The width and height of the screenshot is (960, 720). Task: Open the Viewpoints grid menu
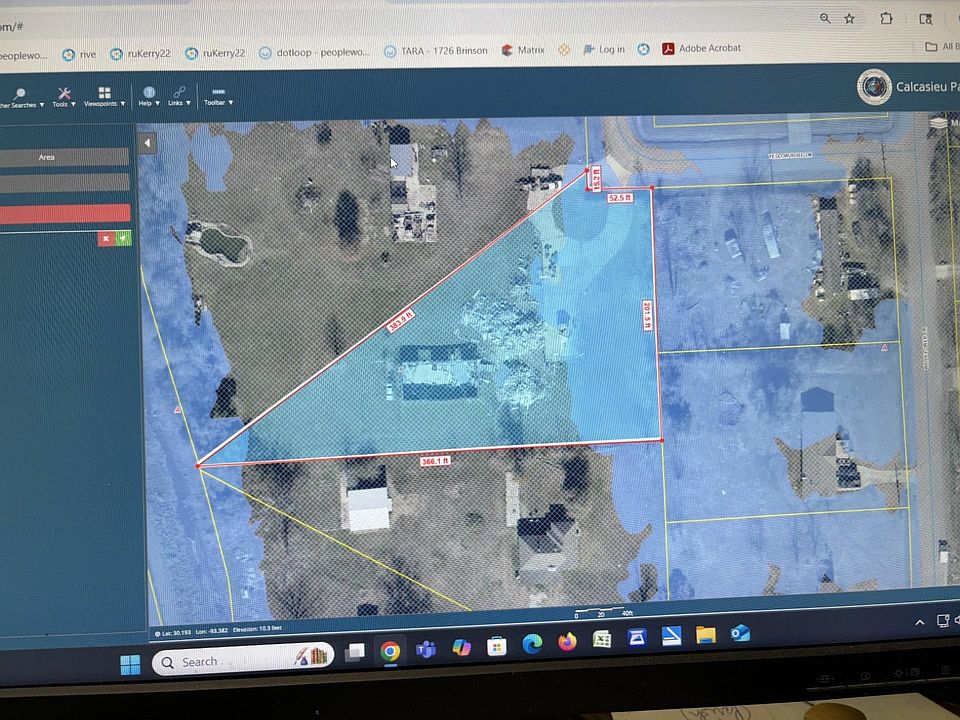pyautogui.click(x=105, y=92)
